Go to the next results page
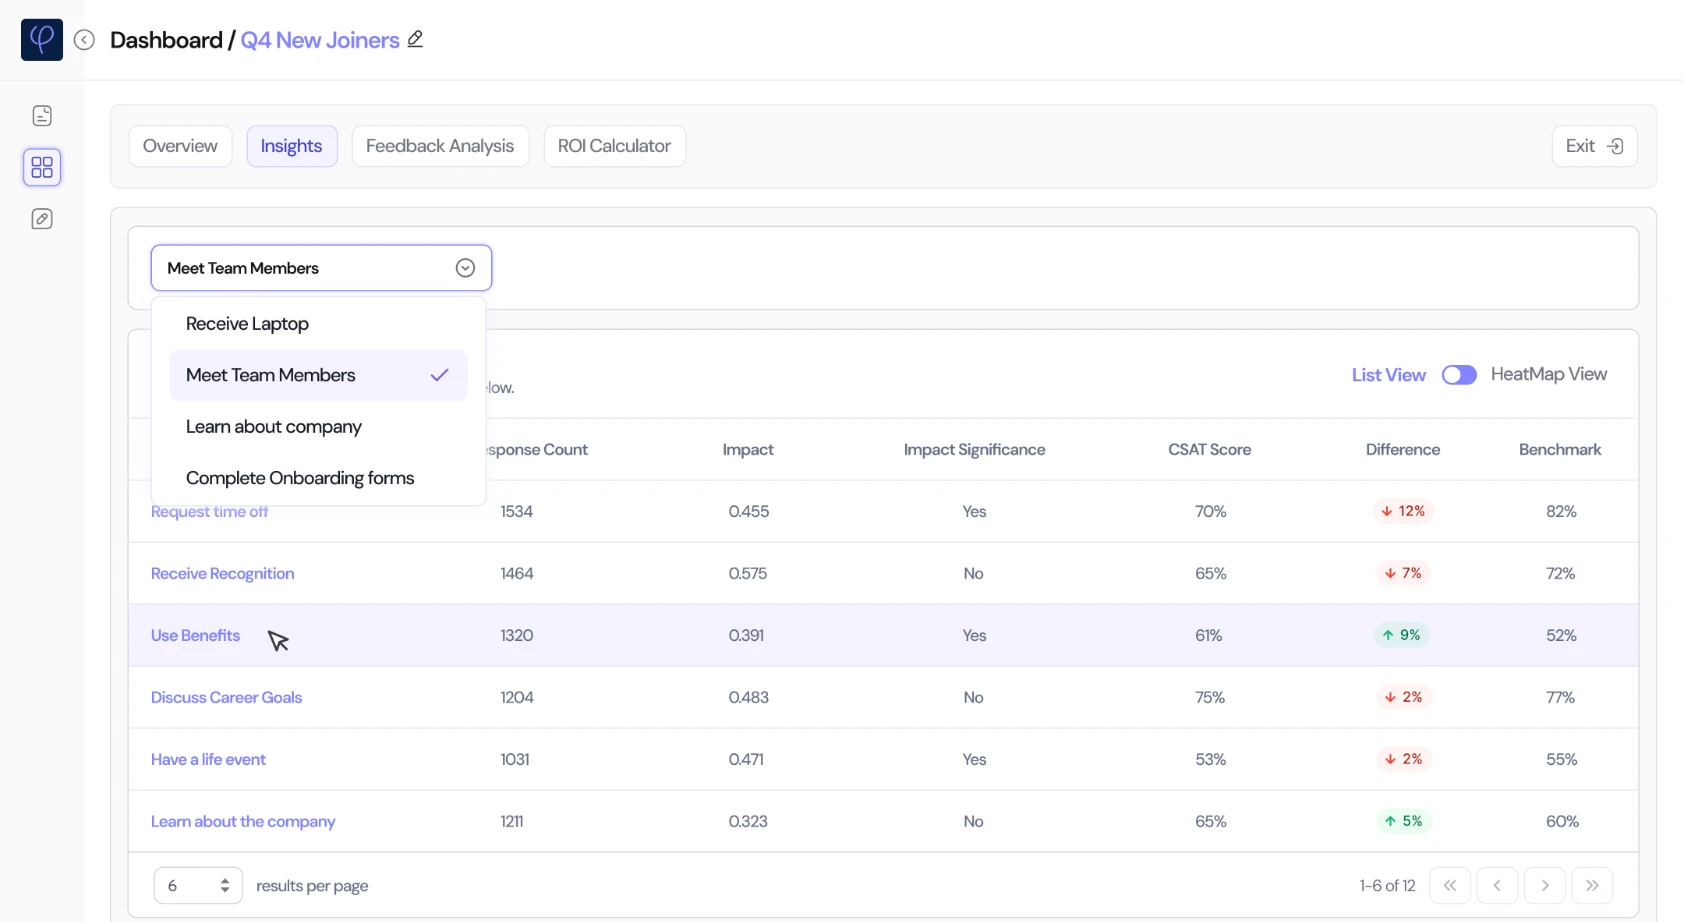This screenshot has width=1684, height=922. point(1545,885)
